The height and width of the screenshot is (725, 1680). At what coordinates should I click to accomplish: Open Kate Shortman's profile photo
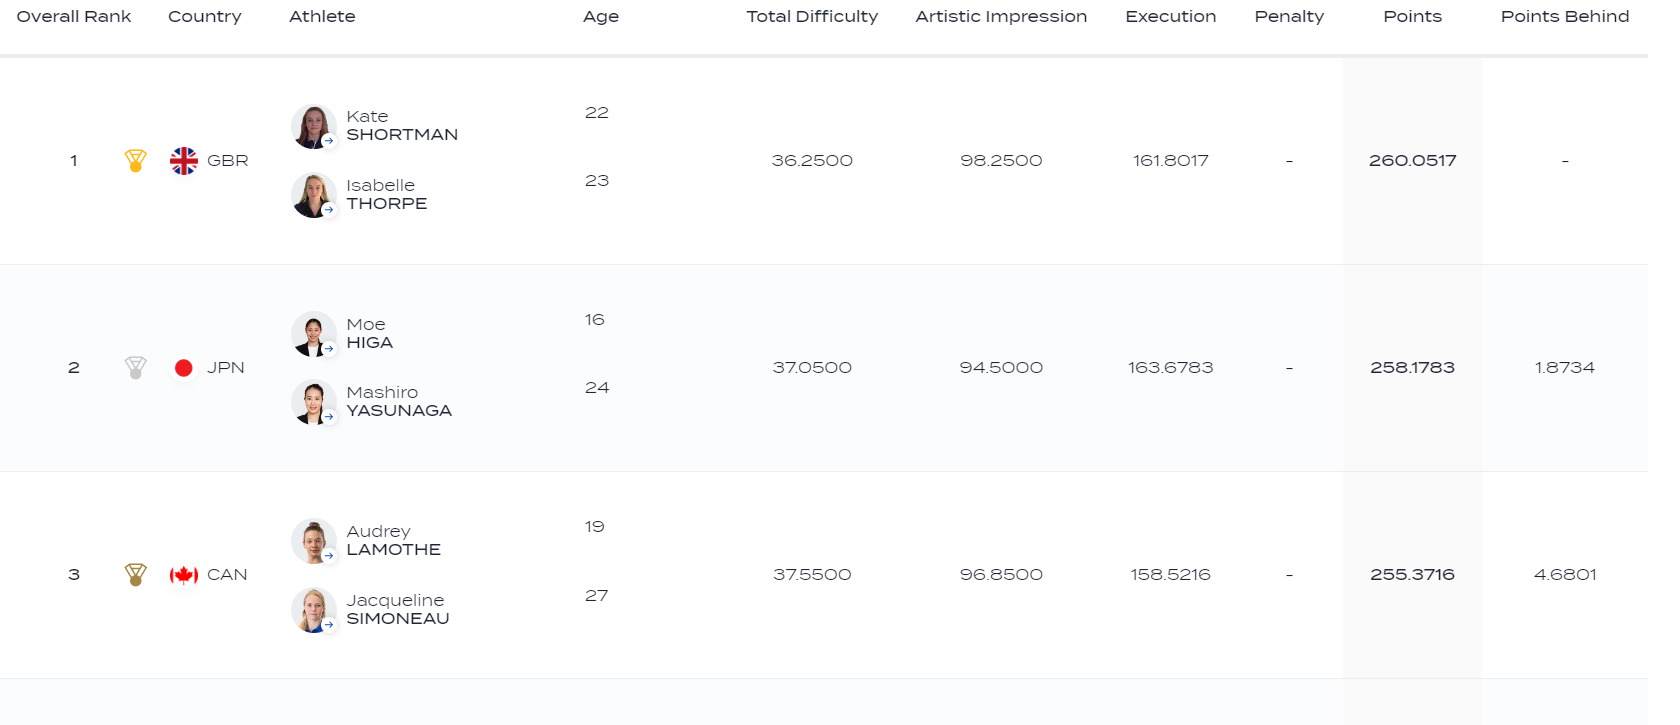click(313, 127)
